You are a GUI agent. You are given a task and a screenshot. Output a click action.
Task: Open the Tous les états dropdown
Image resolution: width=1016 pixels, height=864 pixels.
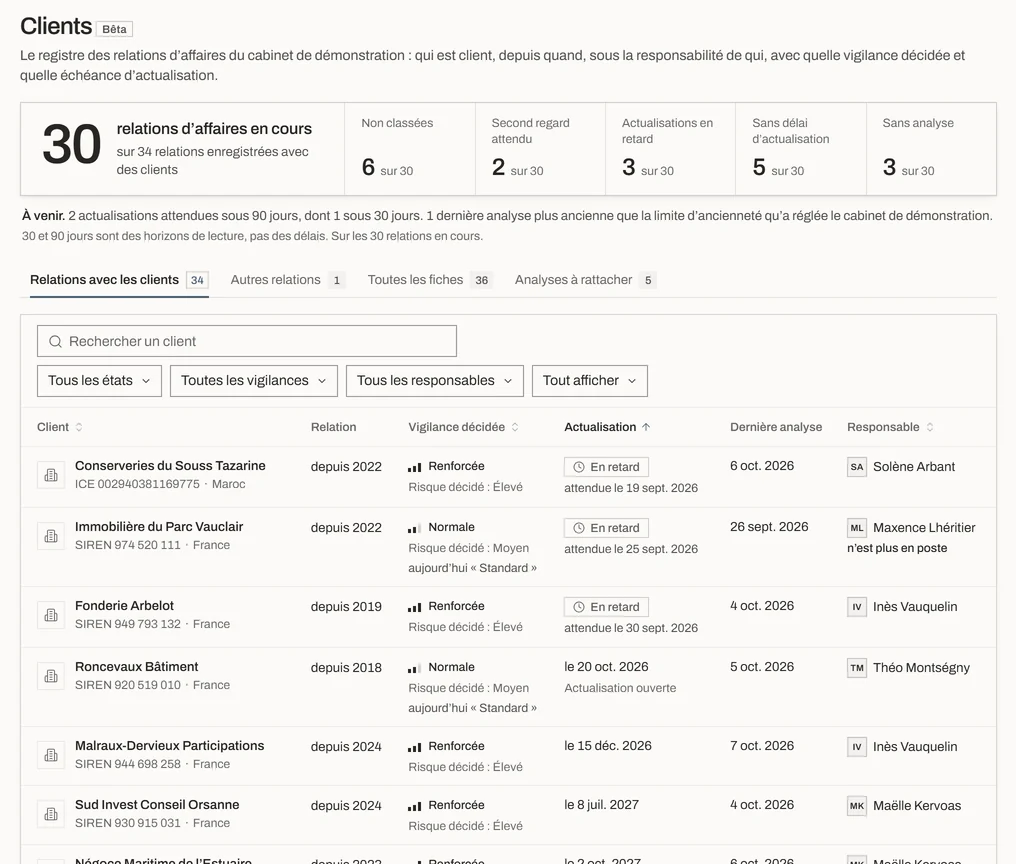99,380
